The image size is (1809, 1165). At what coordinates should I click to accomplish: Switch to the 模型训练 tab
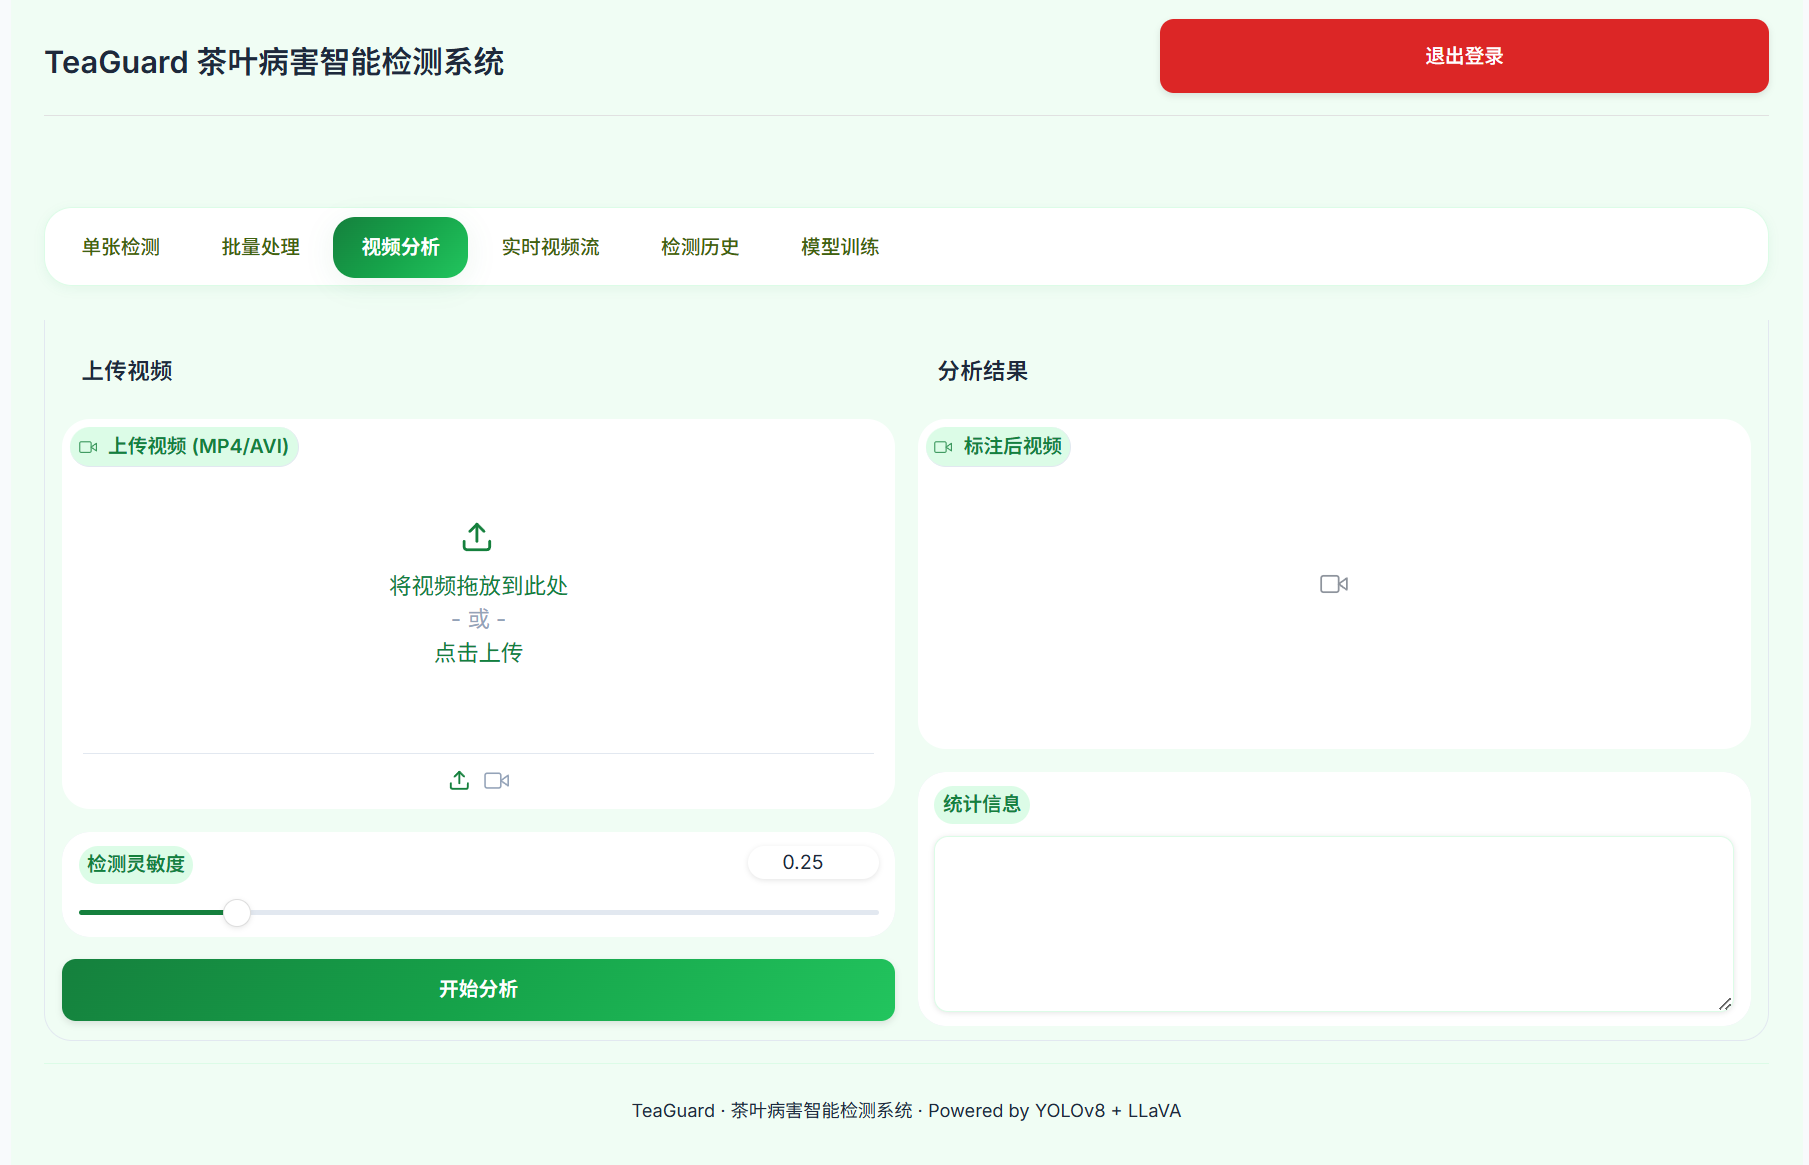click(x=840, y=247)
